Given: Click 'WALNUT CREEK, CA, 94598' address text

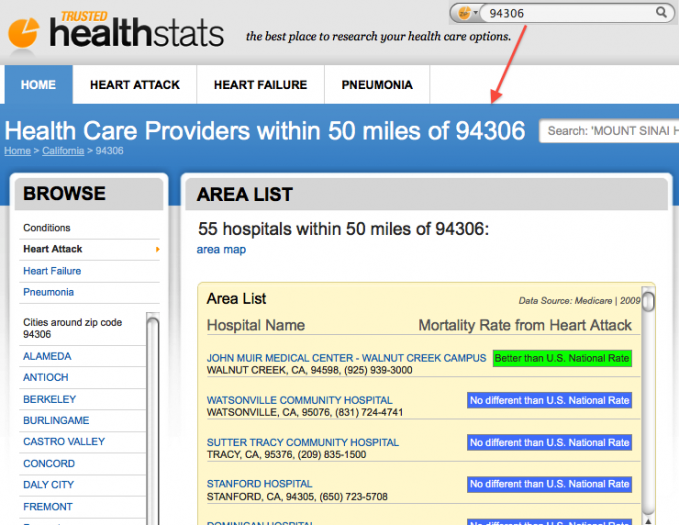Looking at the screenshot, I should click(x=274, y=370).
